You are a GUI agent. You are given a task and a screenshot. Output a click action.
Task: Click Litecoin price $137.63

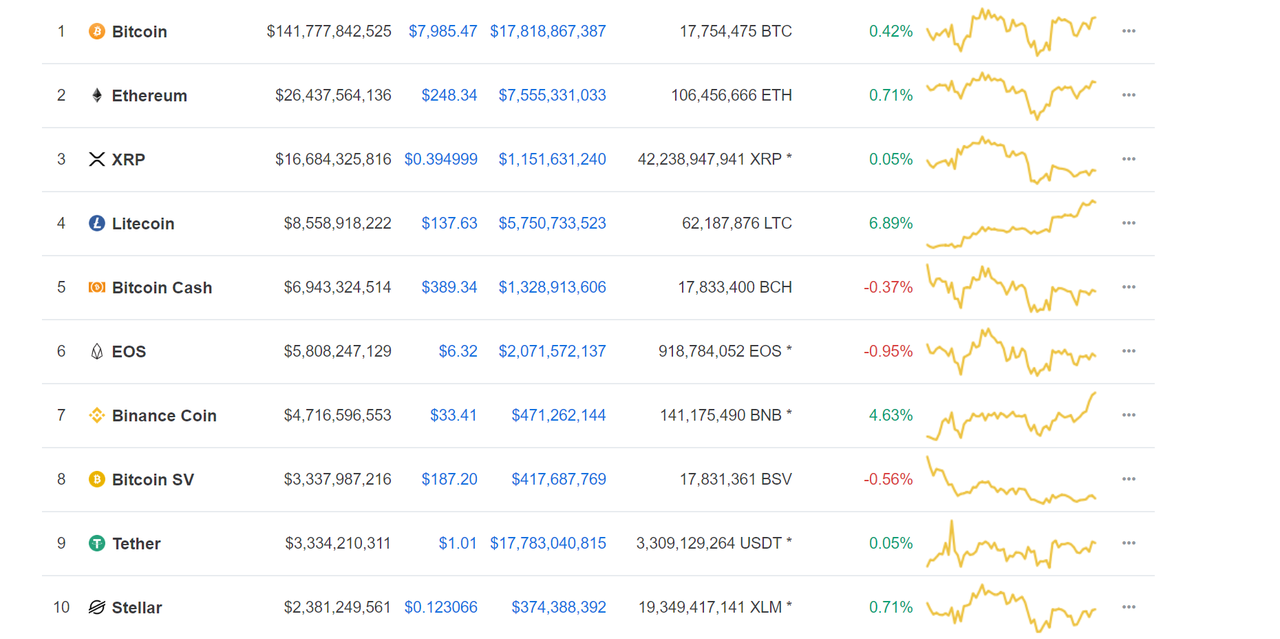[449, 223]
